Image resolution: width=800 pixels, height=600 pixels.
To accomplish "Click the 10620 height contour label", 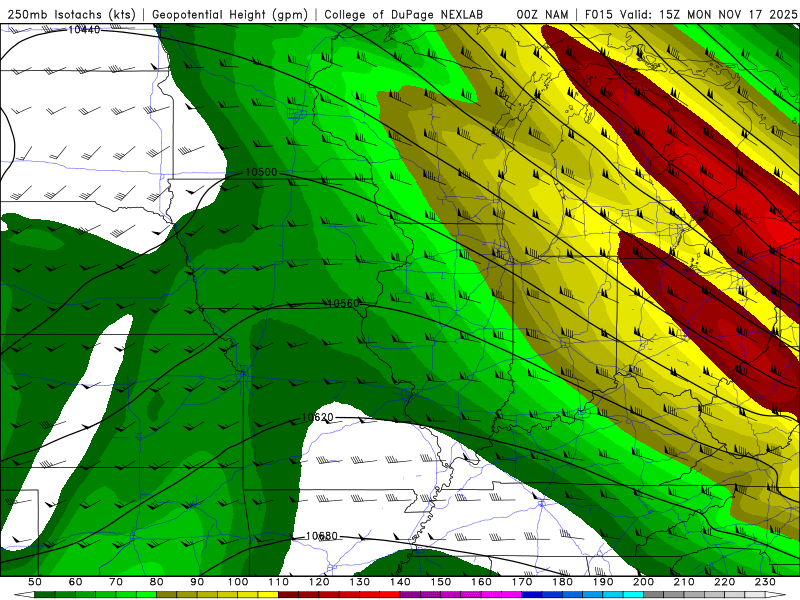I will (x=317, y=417).
